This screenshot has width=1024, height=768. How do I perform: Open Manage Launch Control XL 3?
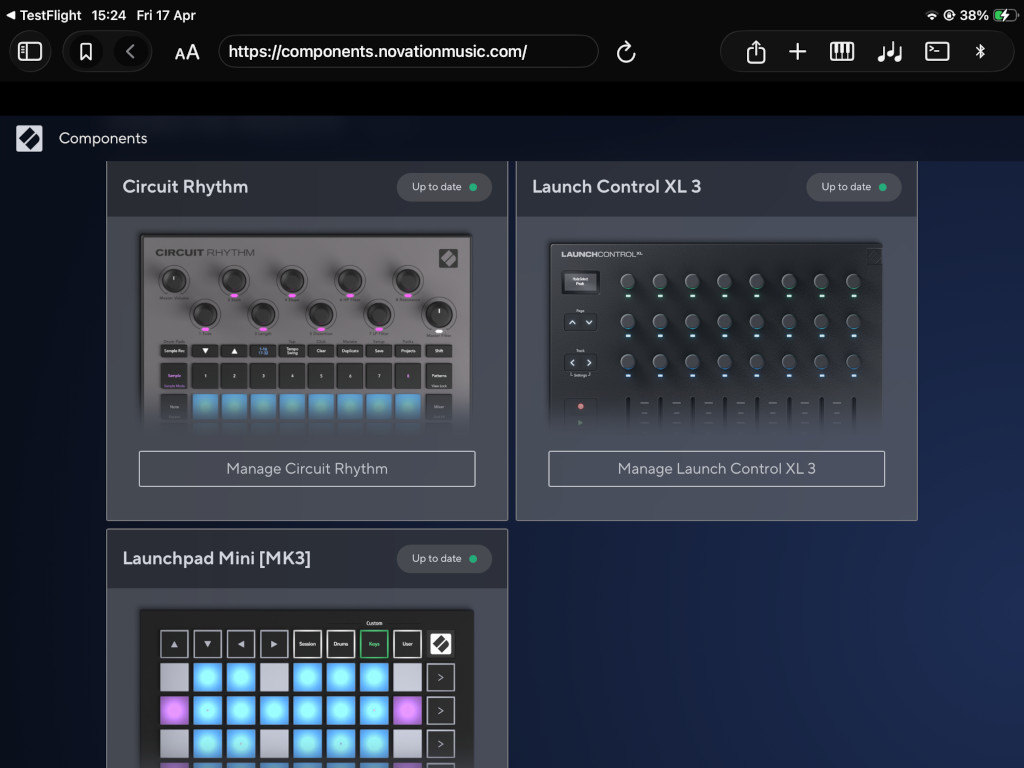(x=716, y=469)
